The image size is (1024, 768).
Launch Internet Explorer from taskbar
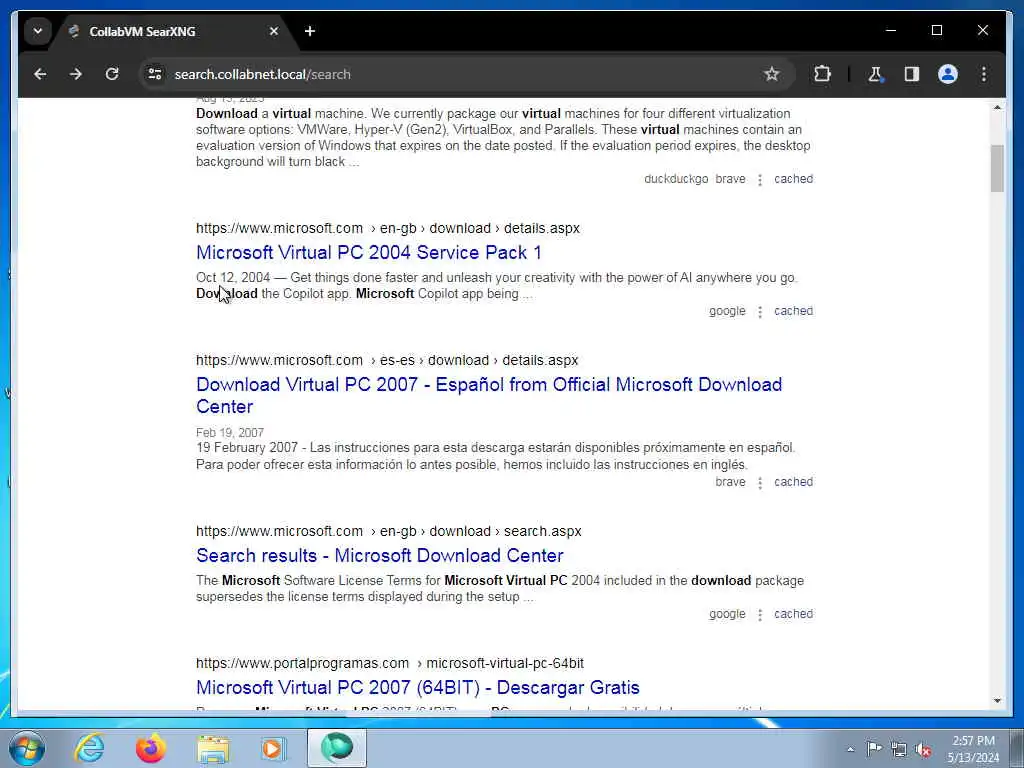(89, 748)
